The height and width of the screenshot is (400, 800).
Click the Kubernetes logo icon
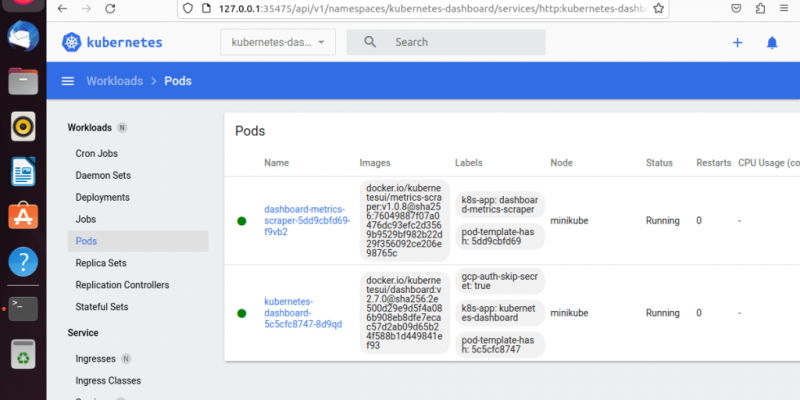(x=71, y=42)
